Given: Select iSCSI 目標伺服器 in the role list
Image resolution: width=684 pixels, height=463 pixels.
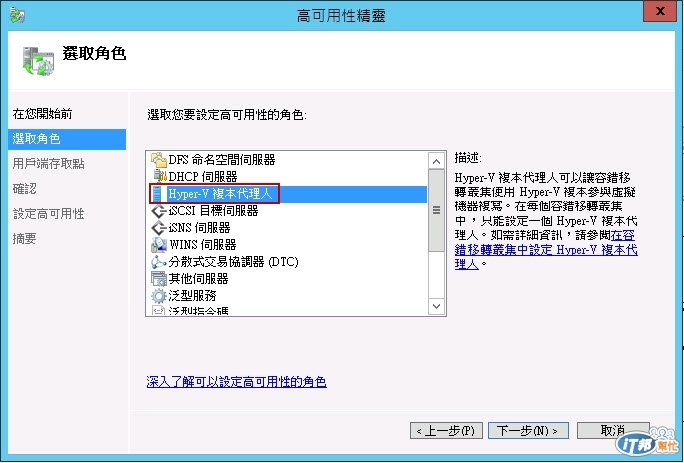Looking at the screenshot, I should [213, 211].
